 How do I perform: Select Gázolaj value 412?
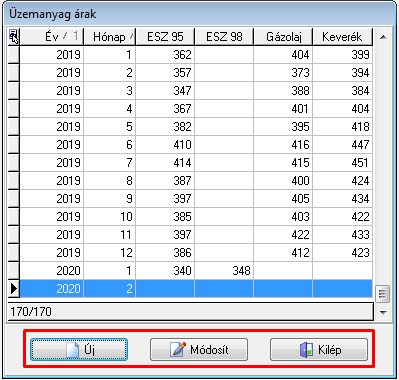[x=283, y=253]
